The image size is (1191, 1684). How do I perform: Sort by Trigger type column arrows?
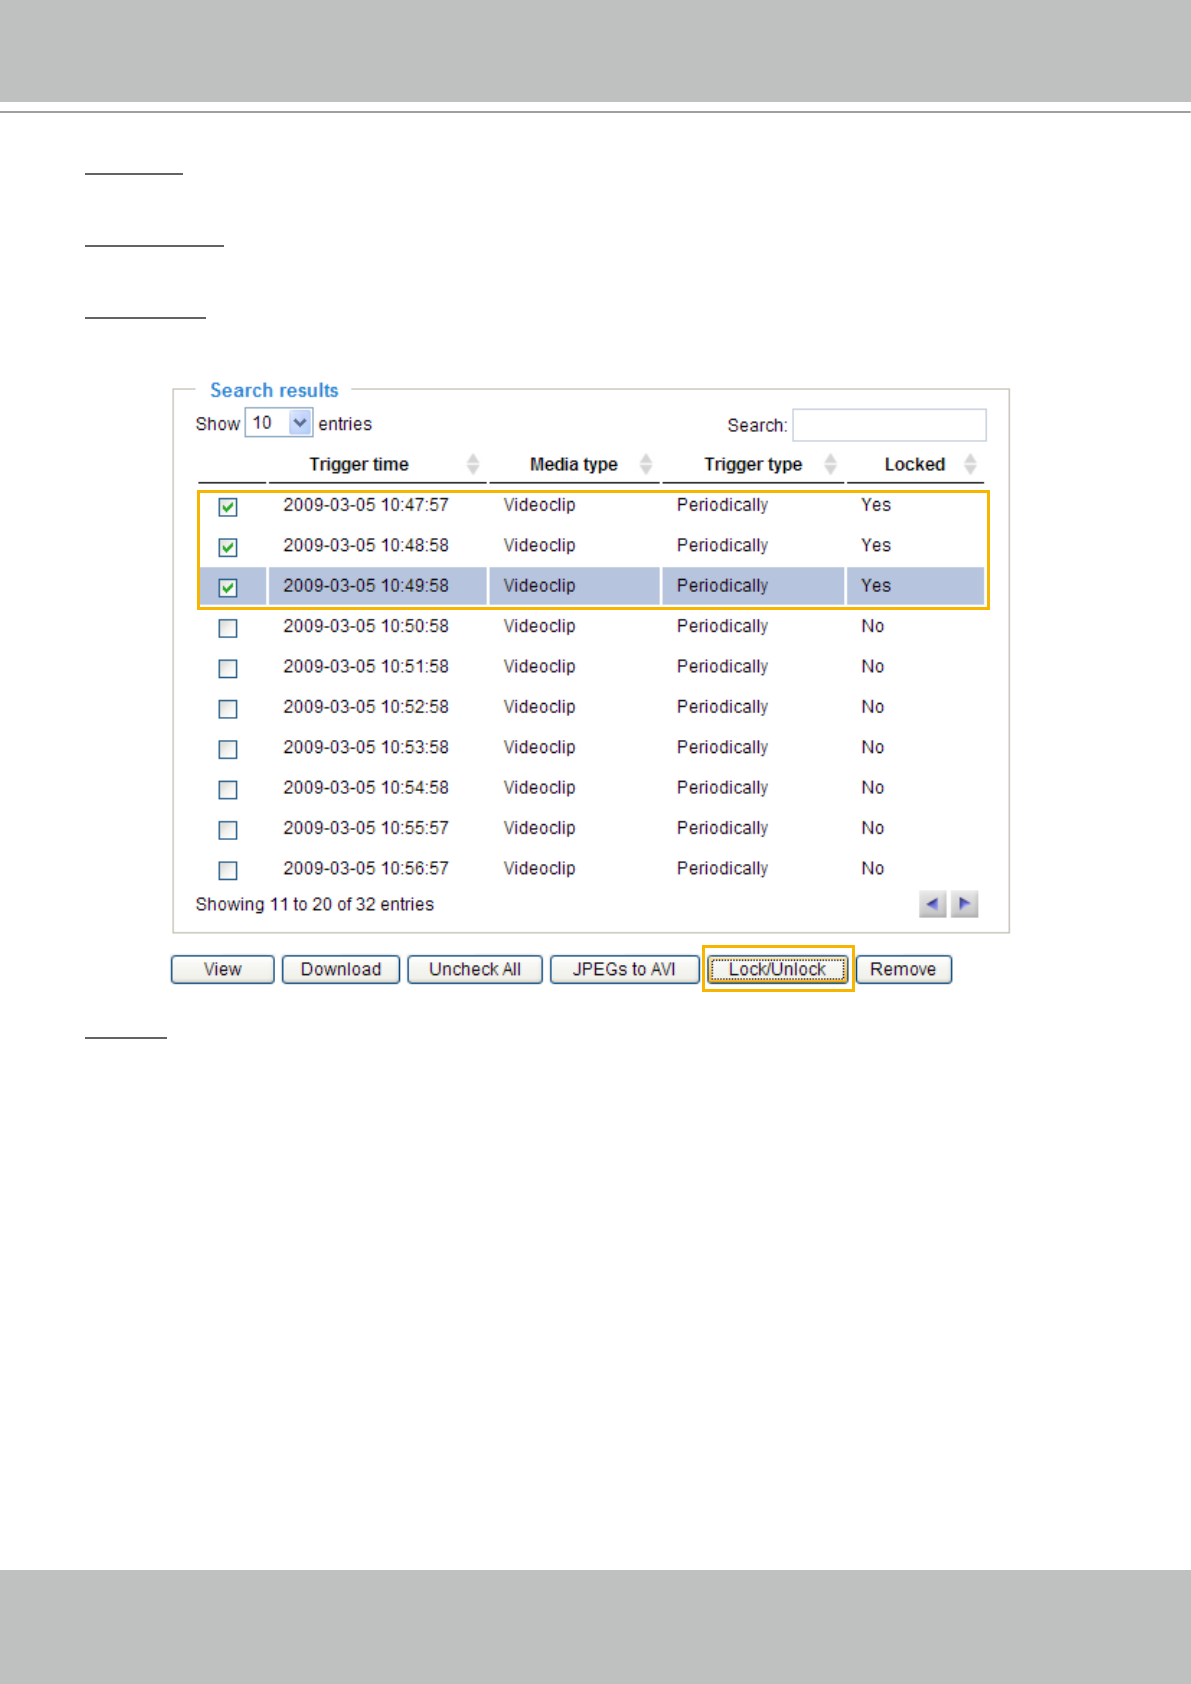[830, 464]
